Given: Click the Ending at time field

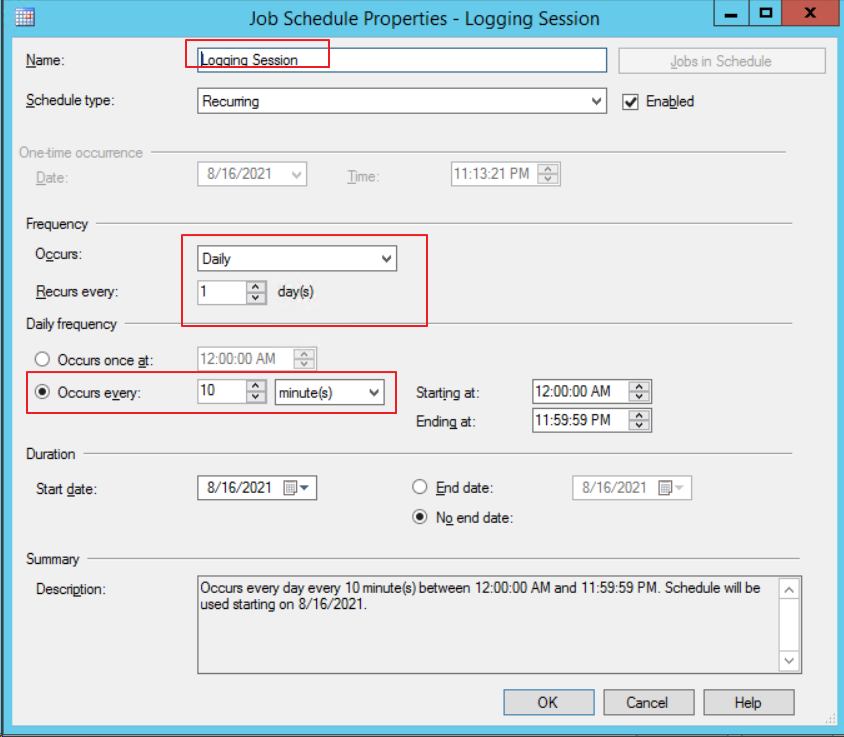Looking at the screenshot, I should pyautogui.click(x=580, y=420).
